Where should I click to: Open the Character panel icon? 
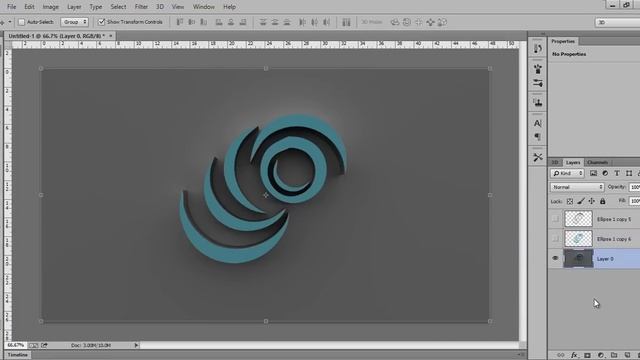click(x=538, y=123)
